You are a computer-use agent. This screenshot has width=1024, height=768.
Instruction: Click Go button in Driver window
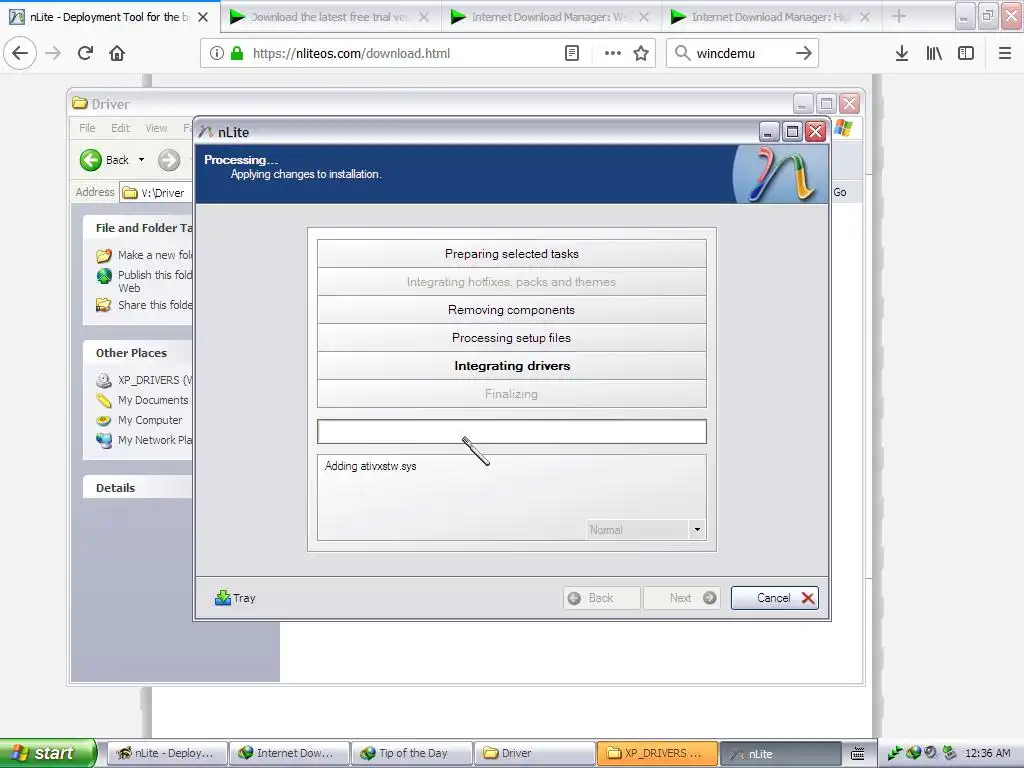pos(840,192)
